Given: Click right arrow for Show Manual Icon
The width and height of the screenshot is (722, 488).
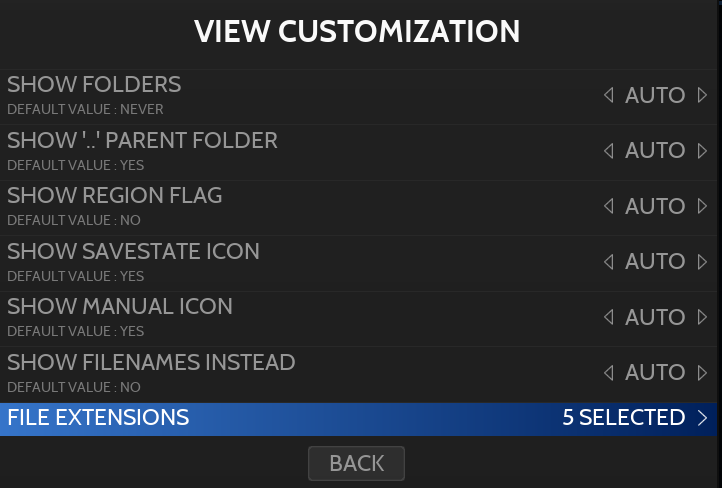Looking at the screenshot, I should click(702, 318).
